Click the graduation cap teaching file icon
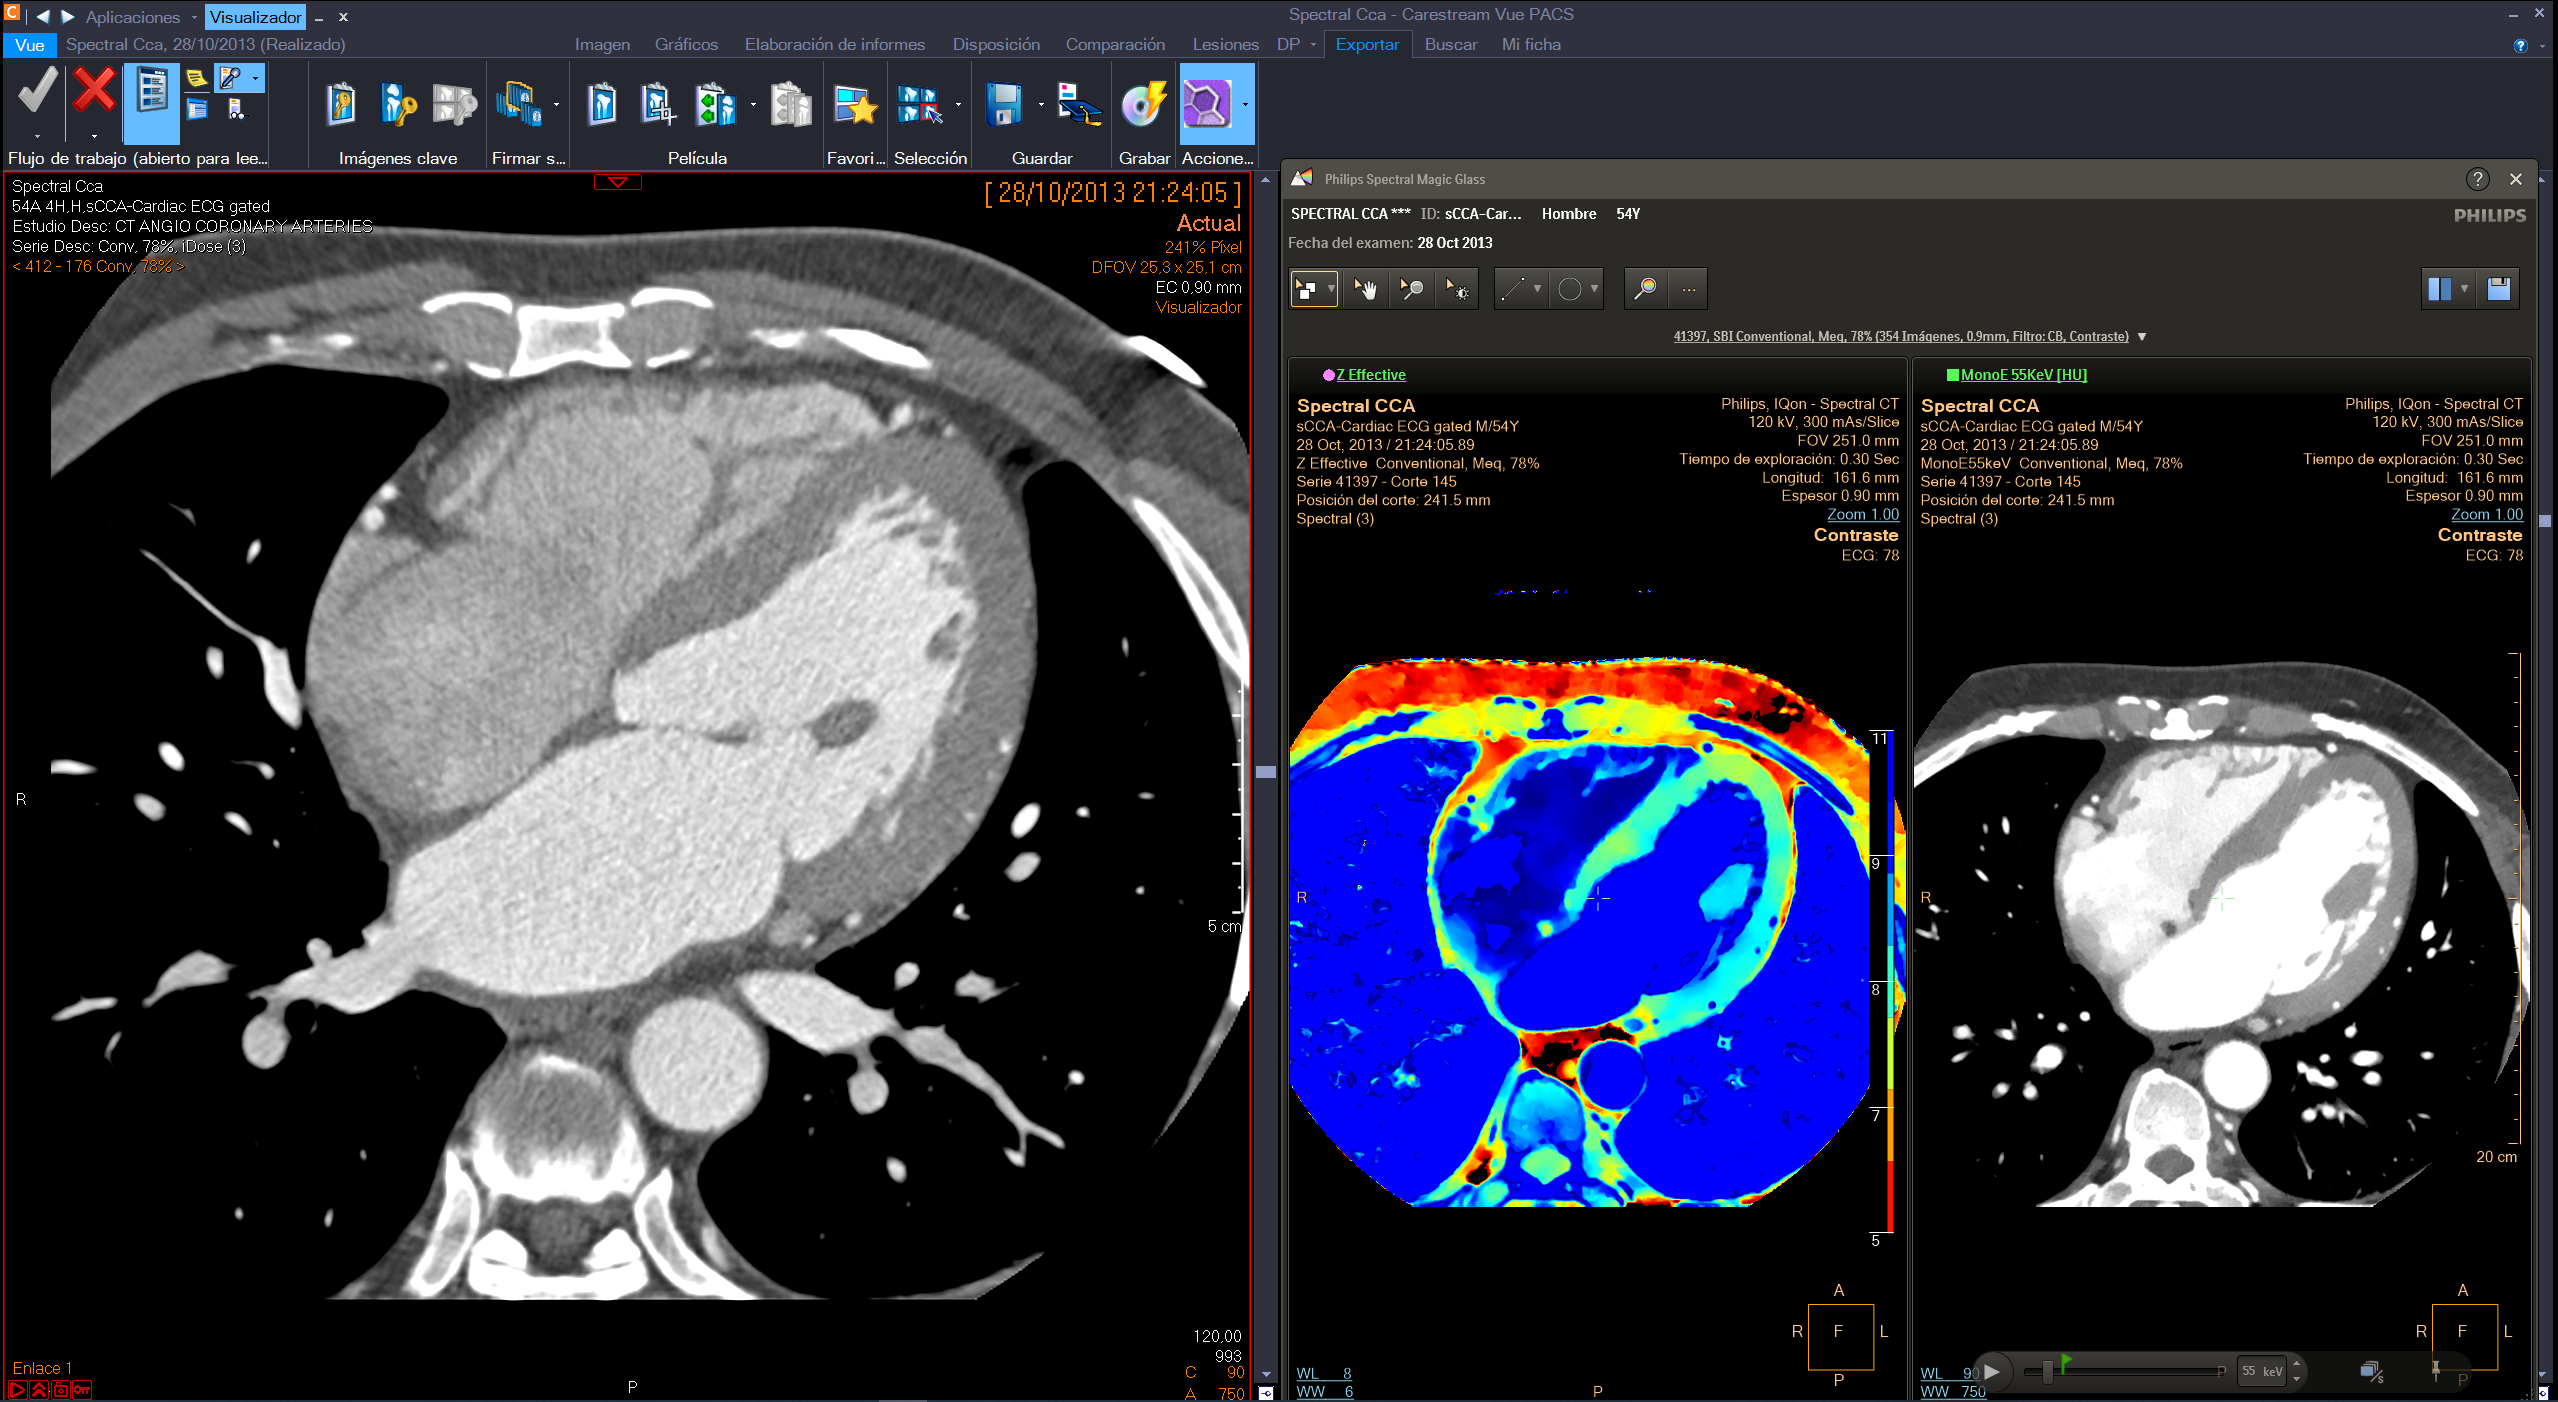Screen dimensions: 2558x1402 1079,104
